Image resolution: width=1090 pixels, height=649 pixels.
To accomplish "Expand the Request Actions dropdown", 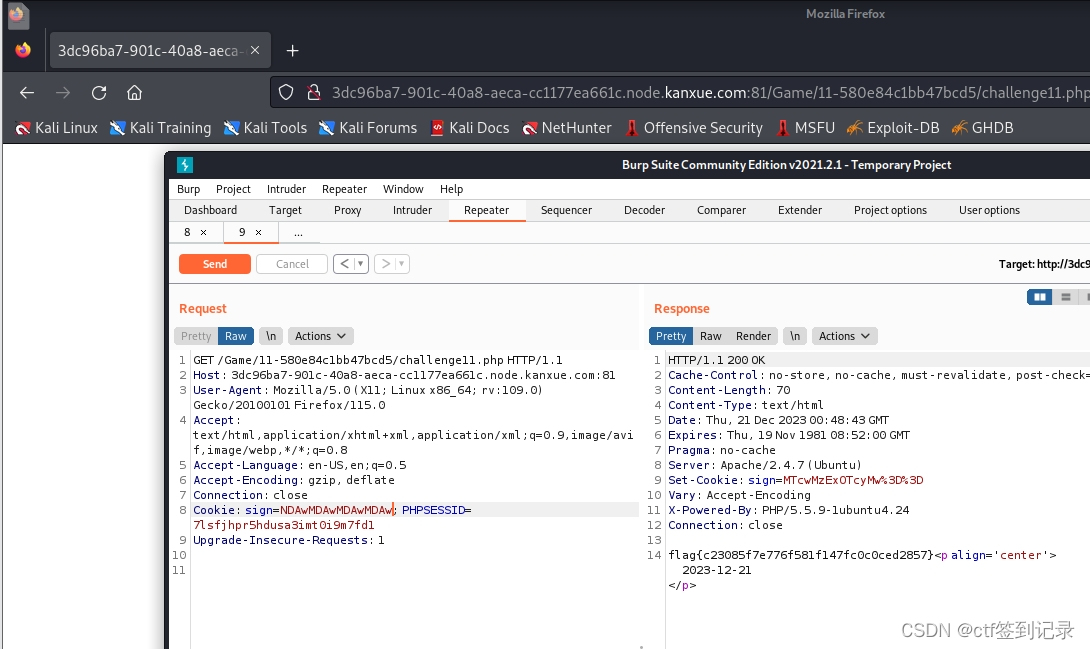I will [x=320, y=336].
